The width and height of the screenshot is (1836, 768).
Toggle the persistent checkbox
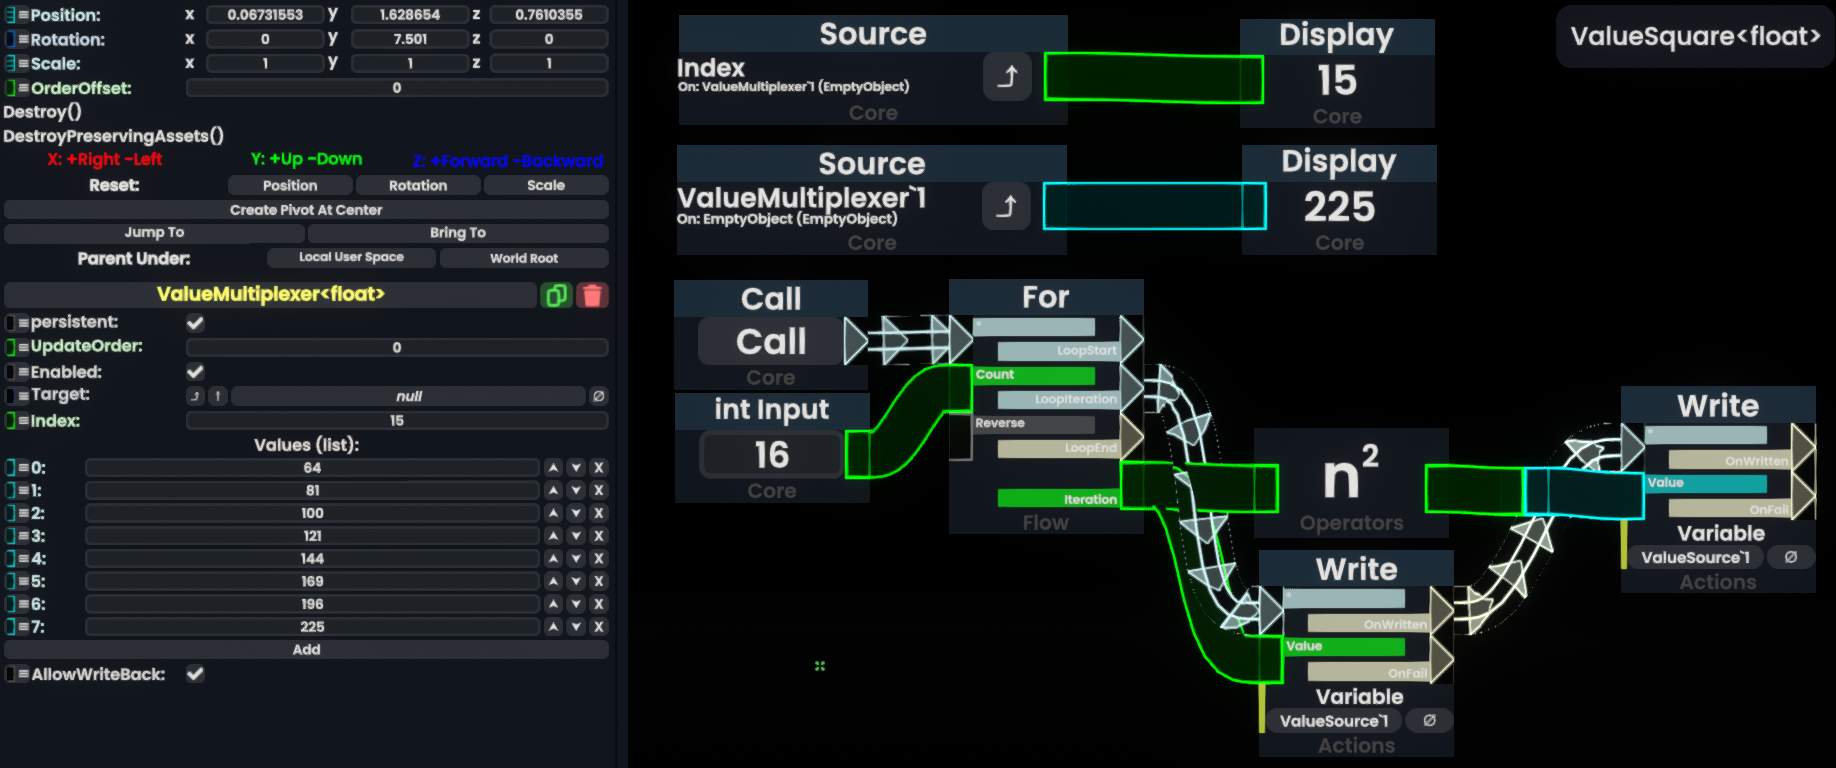point(195,323)
